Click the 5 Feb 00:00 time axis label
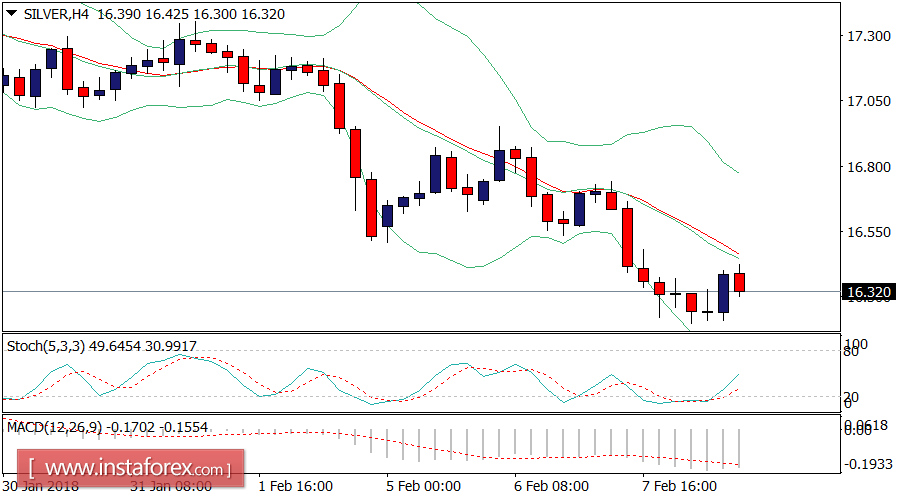The height and width of the screenshot is (500, 900). point(424,486)
